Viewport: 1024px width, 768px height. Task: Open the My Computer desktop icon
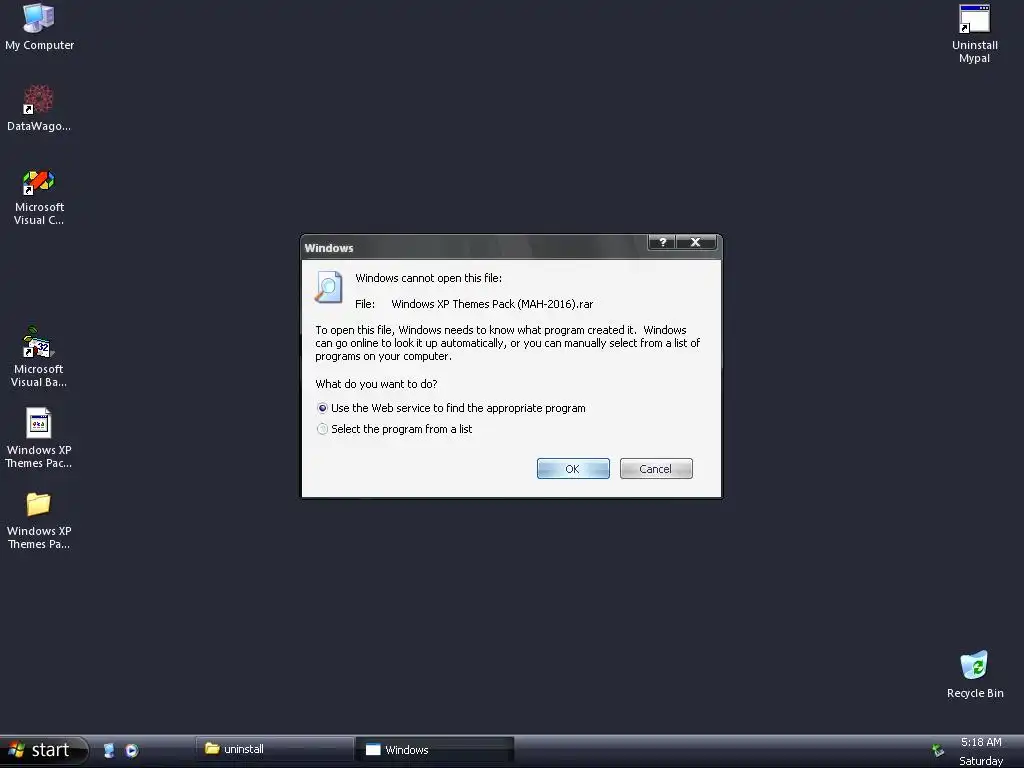point(39,27)
